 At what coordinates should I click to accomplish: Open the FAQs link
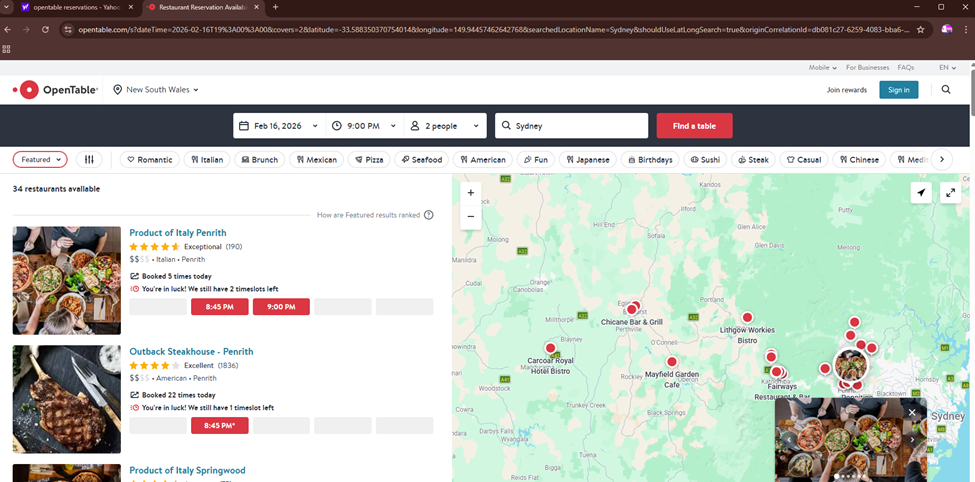905,67
